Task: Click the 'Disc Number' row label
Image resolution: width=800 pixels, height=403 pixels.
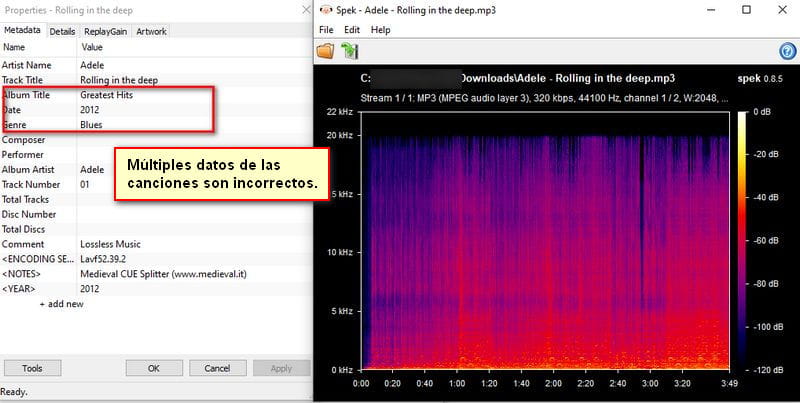Action: [29, 214]
